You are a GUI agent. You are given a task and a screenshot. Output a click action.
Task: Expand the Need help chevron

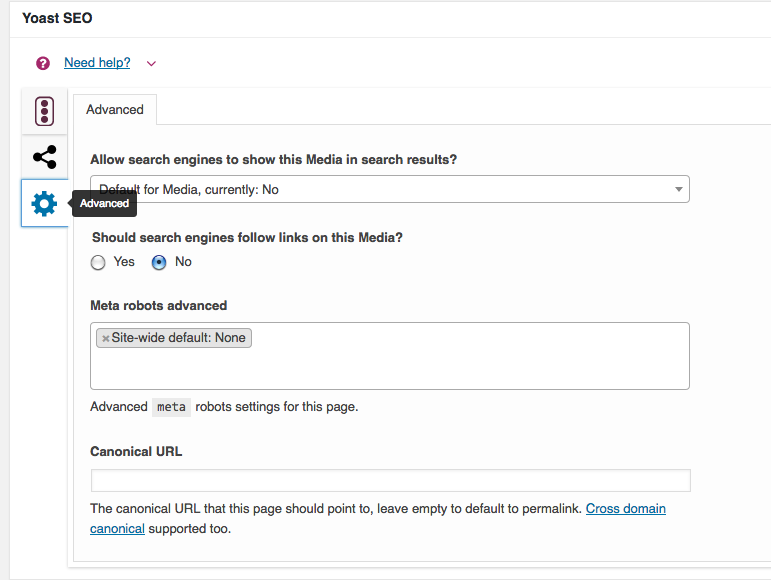tap(151, 63)
